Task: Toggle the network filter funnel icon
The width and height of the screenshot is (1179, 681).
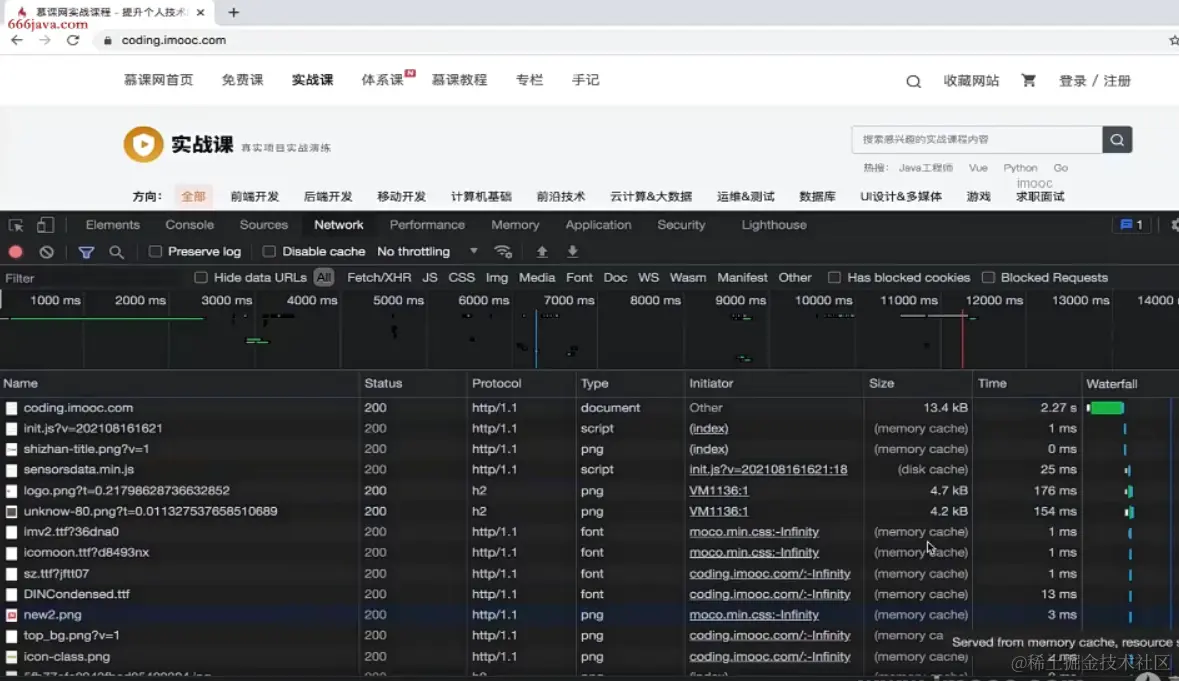Action: pos(86,252)
